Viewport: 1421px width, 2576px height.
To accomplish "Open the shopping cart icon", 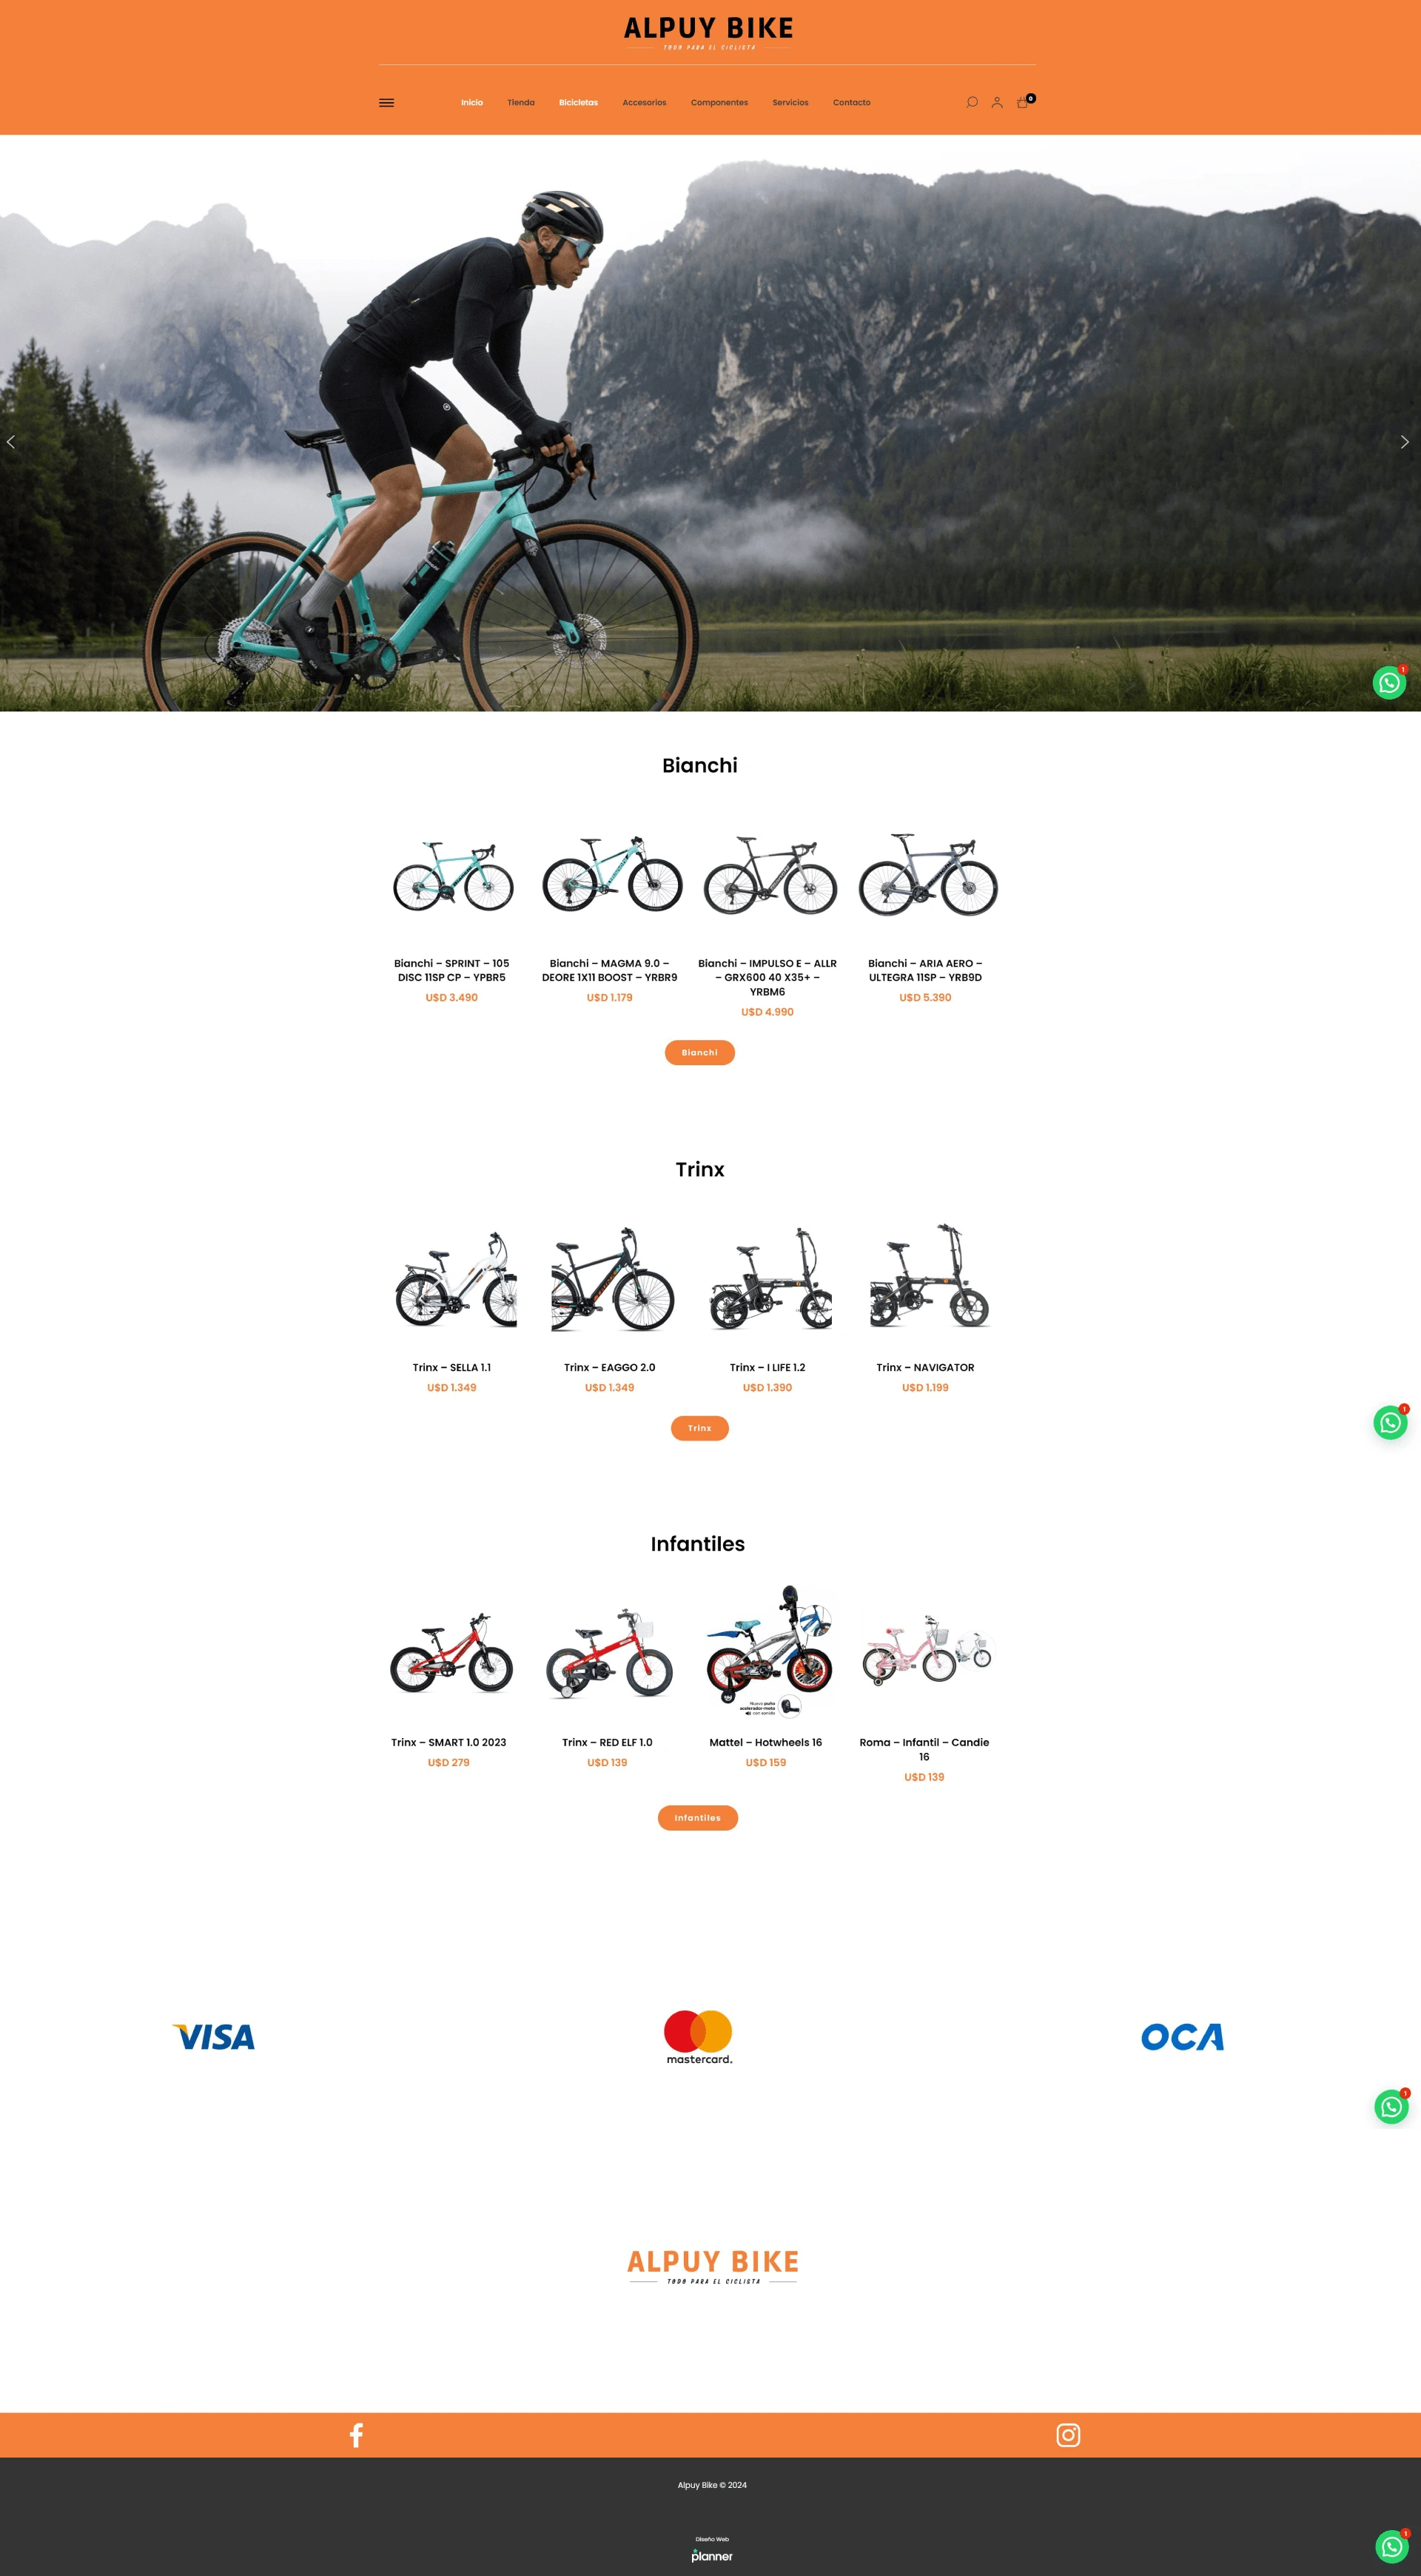I will point(1023,102).
